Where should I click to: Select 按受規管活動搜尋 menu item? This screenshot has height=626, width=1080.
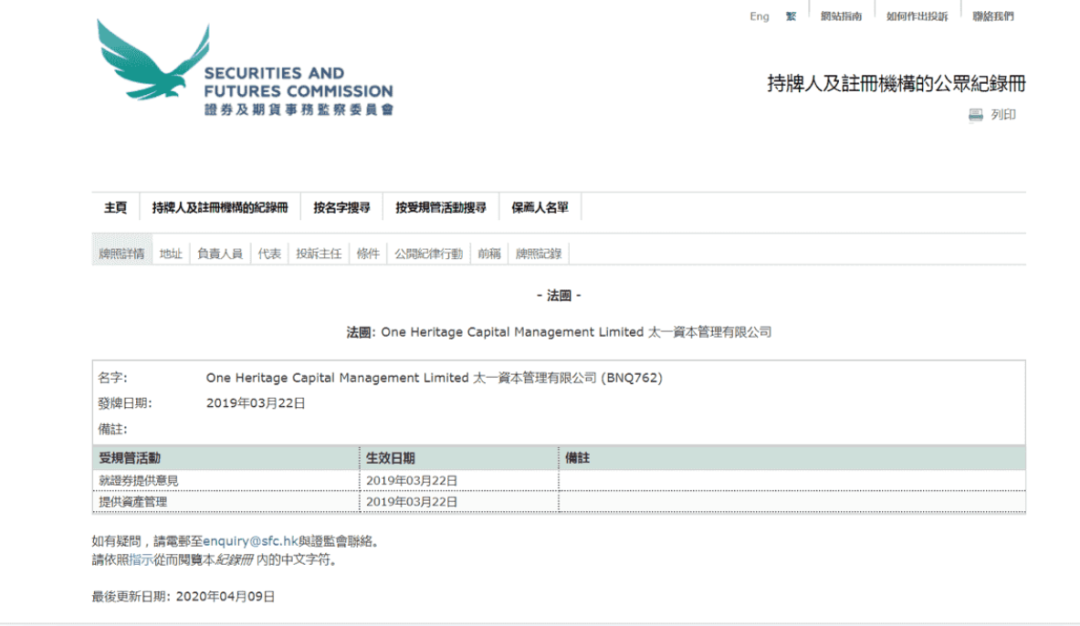point(440,208)
